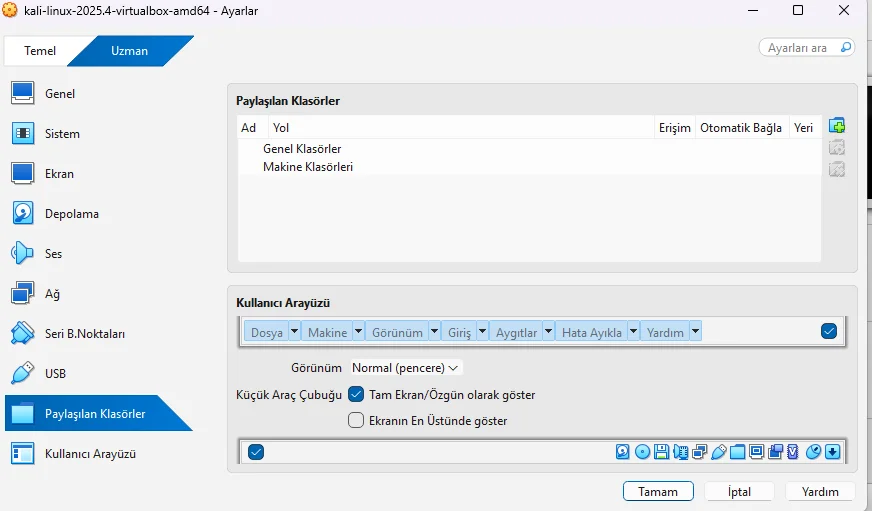Expand the arrow next to Aygıtlar
Image resolution: width=872 pixels, height=511 pixels.
[548, 332]
